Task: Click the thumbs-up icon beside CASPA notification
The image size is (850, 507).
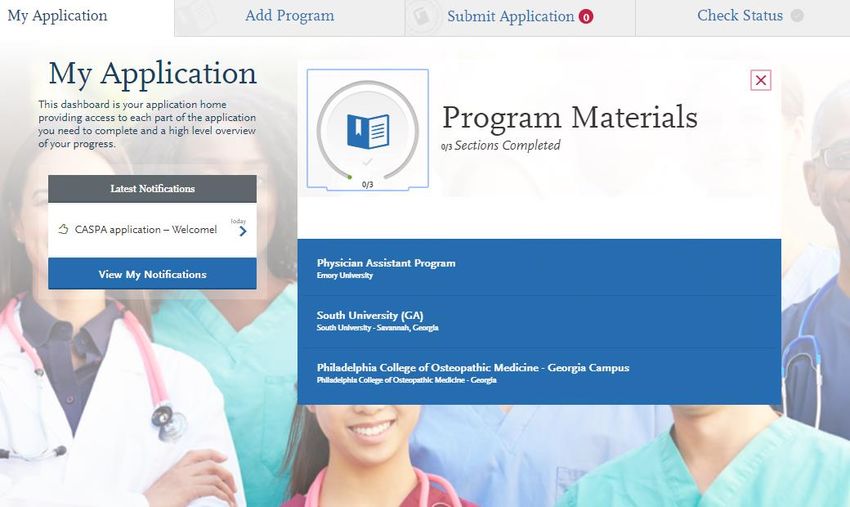Action: coord(63,229)
